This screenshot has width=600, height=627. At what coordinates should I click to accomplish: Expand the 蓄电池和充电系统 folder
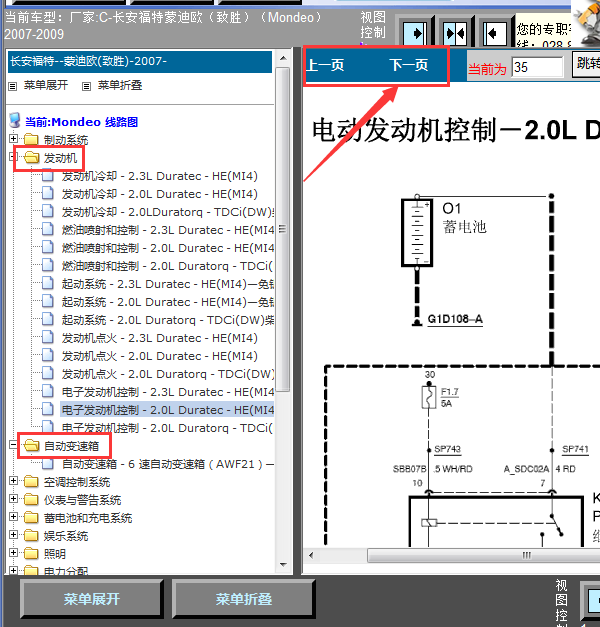pyautogui.click(x=13, y=517)
